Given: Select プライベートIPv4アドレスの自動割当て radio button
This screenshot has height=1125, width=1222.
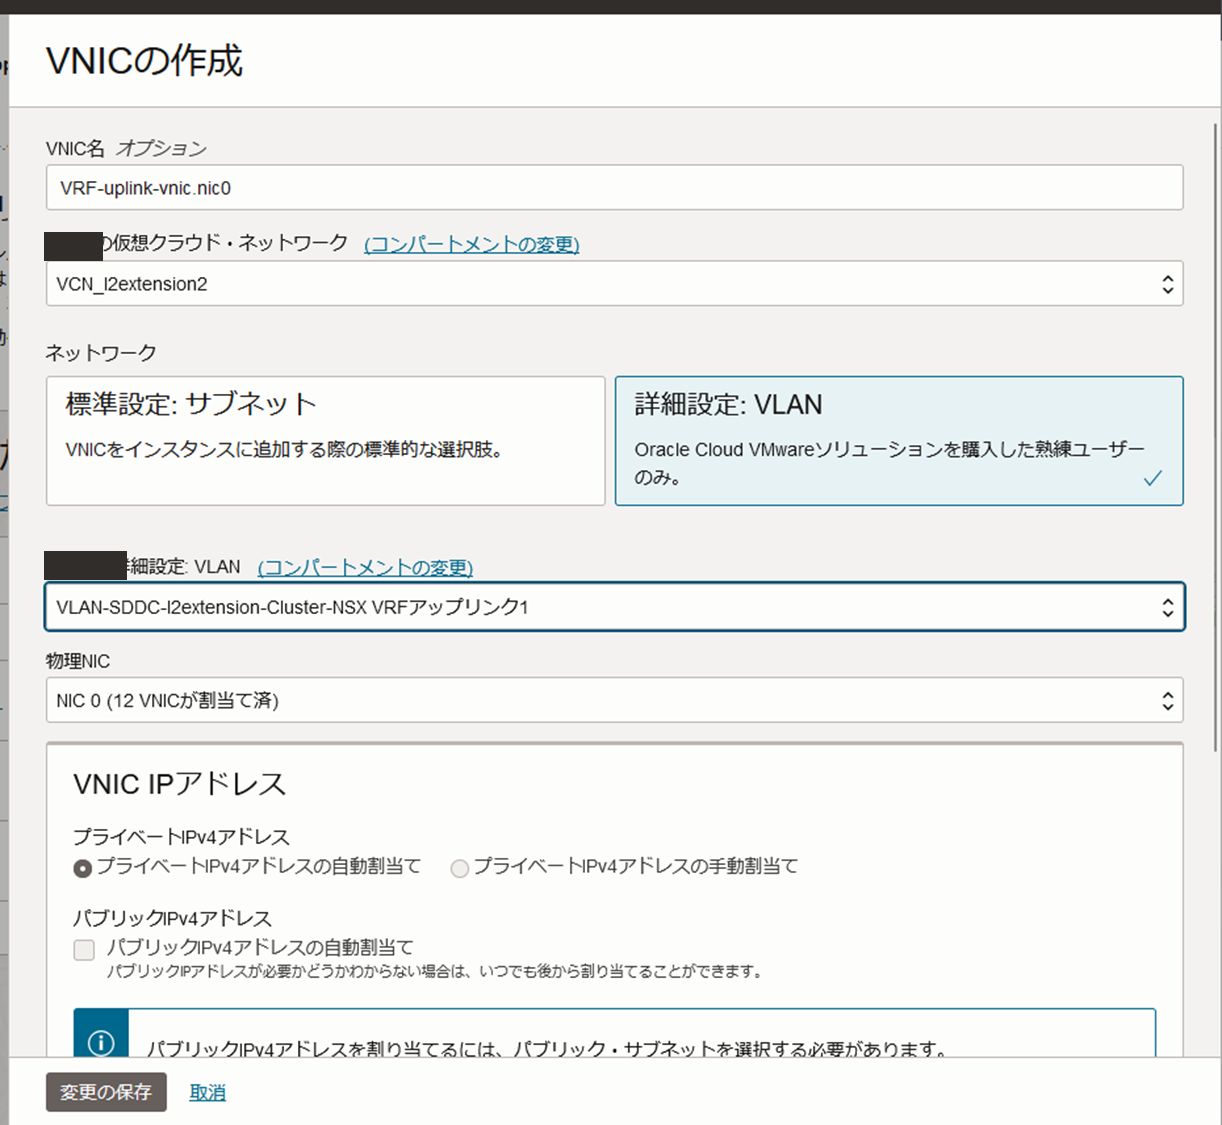Looking at the screenshot, I should point(83,868).
